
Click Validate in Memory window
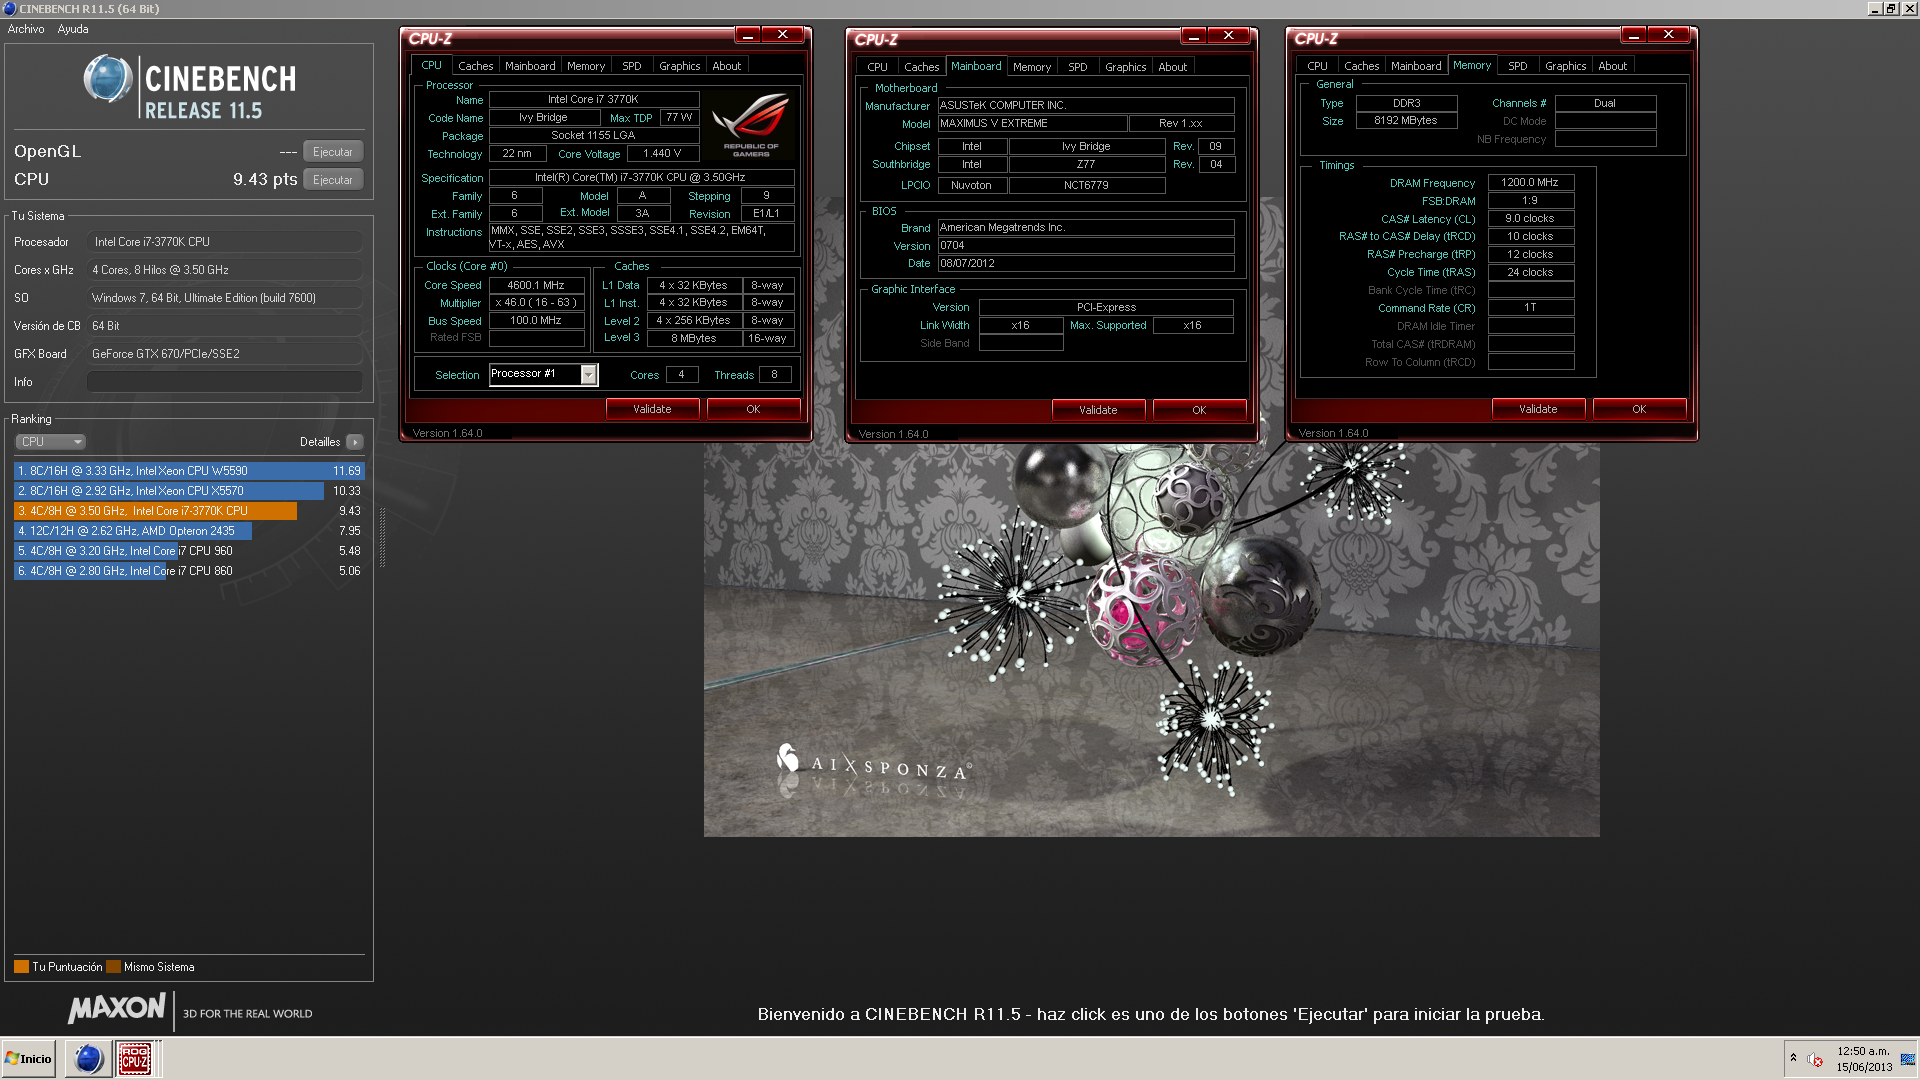(1538, 409)
